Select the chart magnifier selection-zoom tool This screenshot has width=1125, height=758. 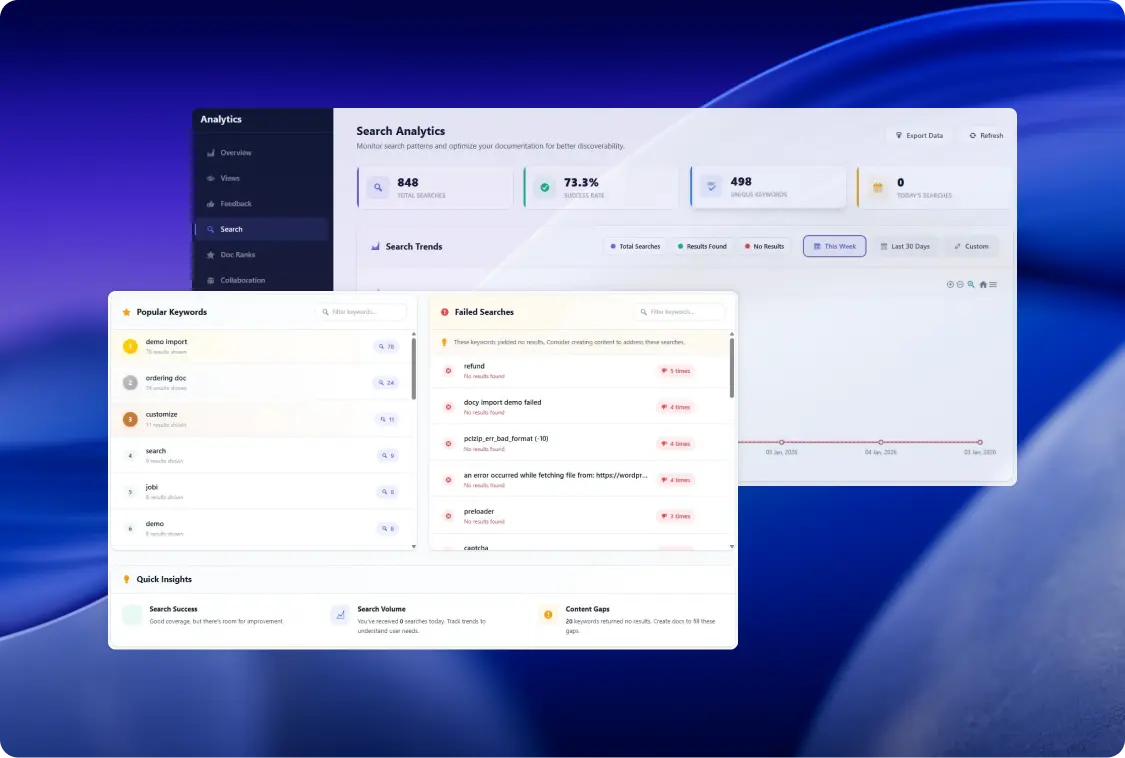pos(971,284)
